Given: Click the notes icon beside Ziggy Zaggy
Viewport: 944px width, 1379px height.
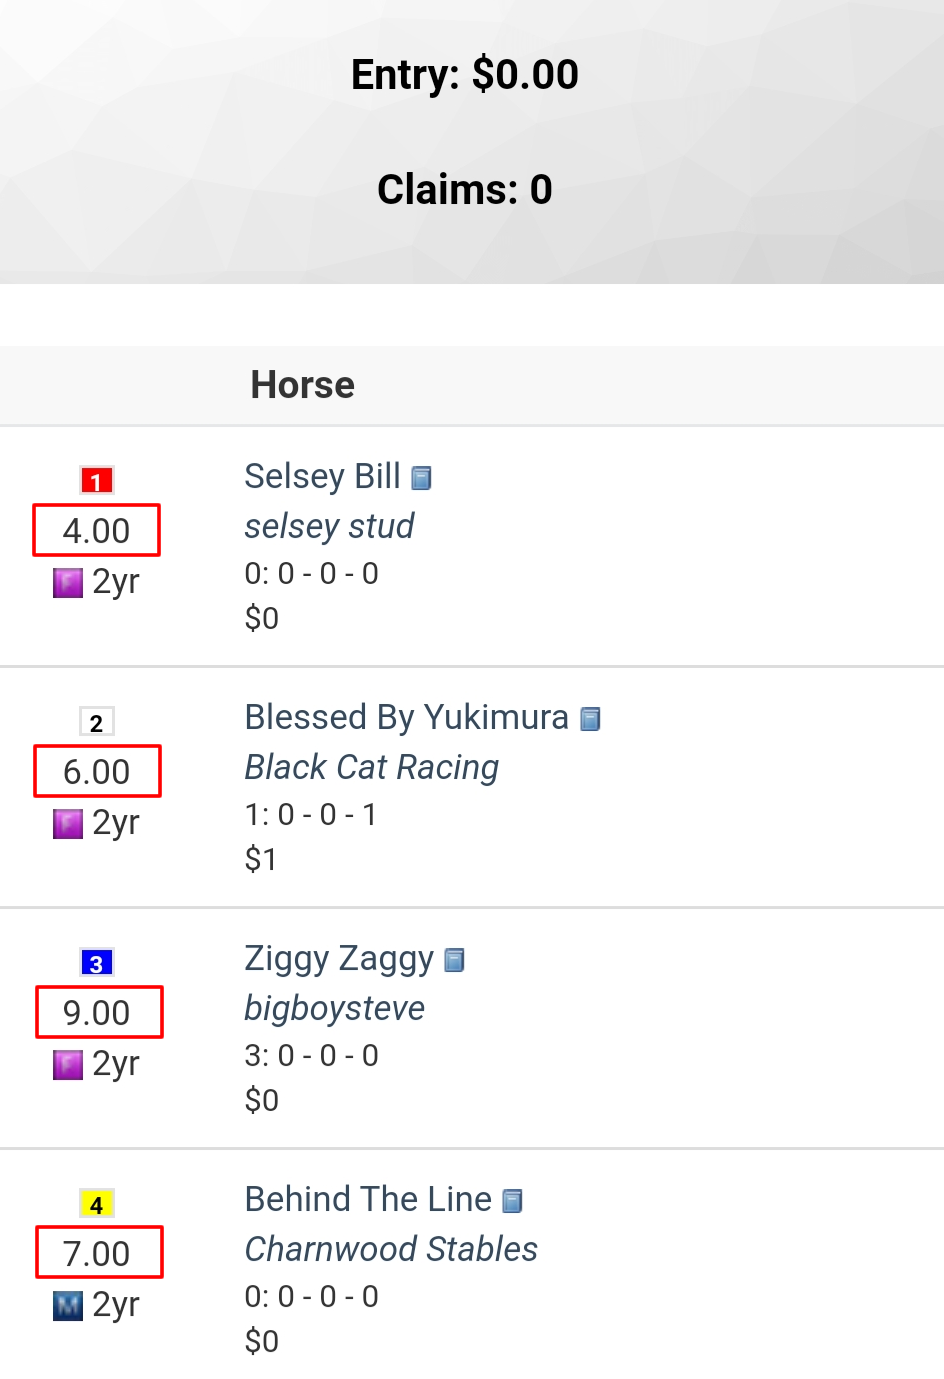Looking at the screenshot, I should tap(454, 961).
